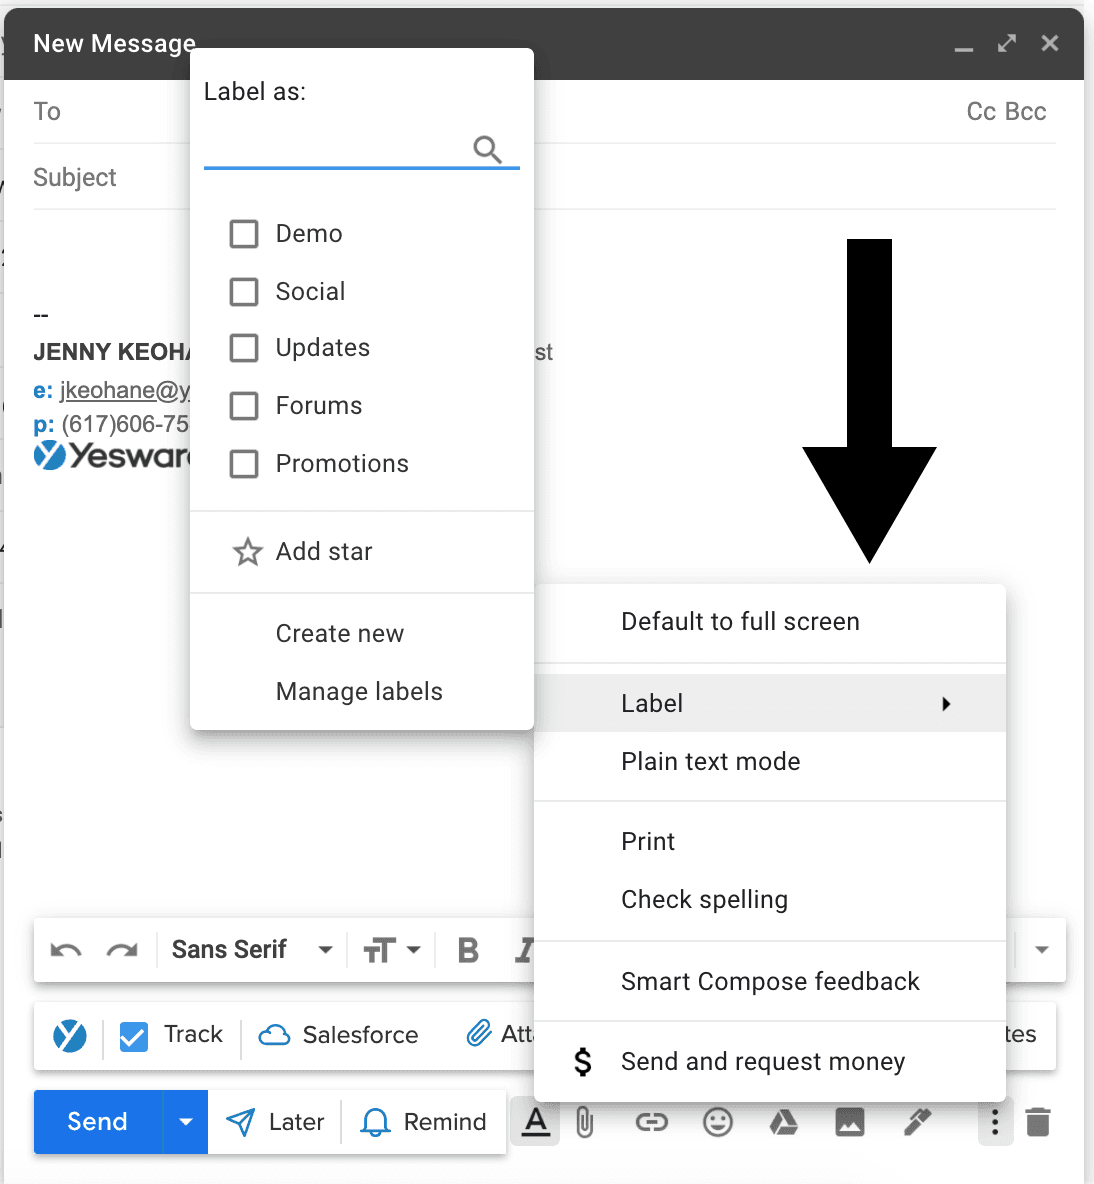Uncheck the Yesware Track checkbox

point(134,1036)
